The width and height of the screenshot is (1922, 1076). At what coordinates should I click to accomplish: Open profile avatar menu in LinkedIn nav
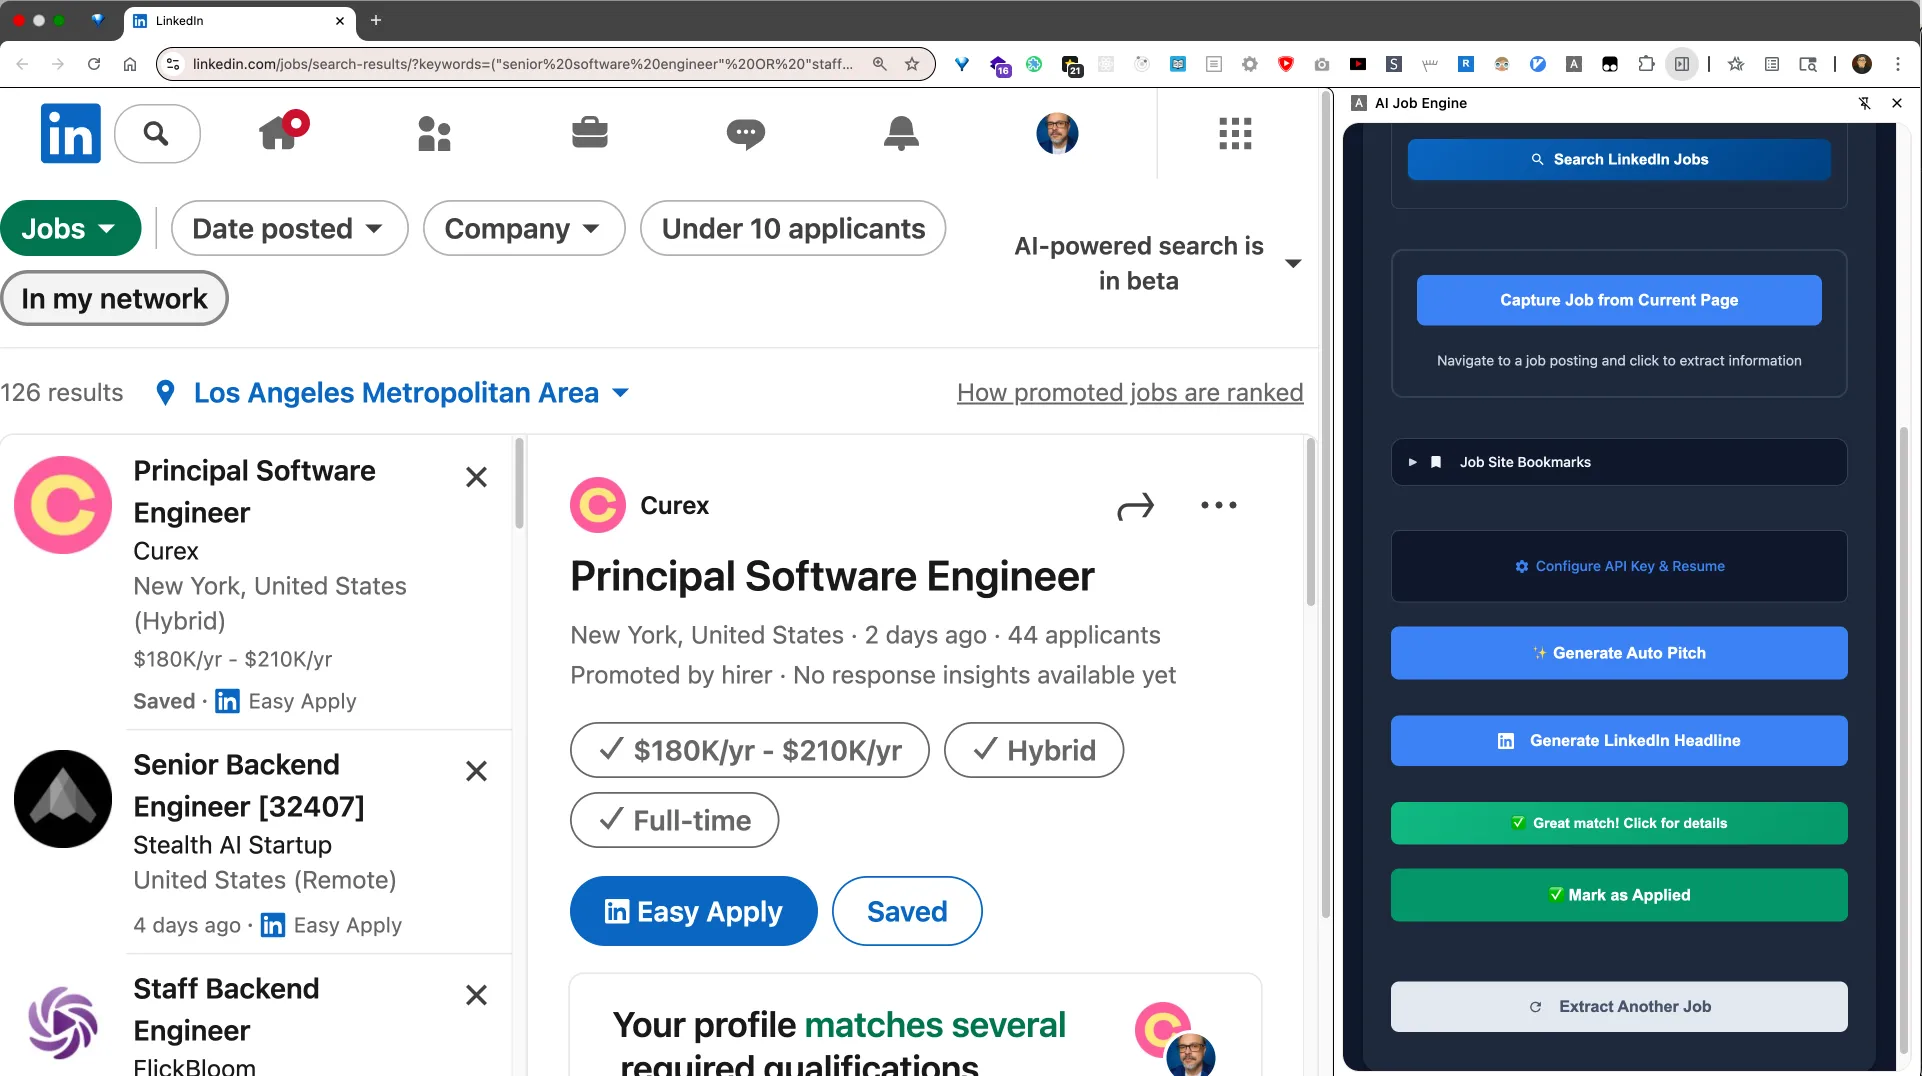[x=1057, y=133]
